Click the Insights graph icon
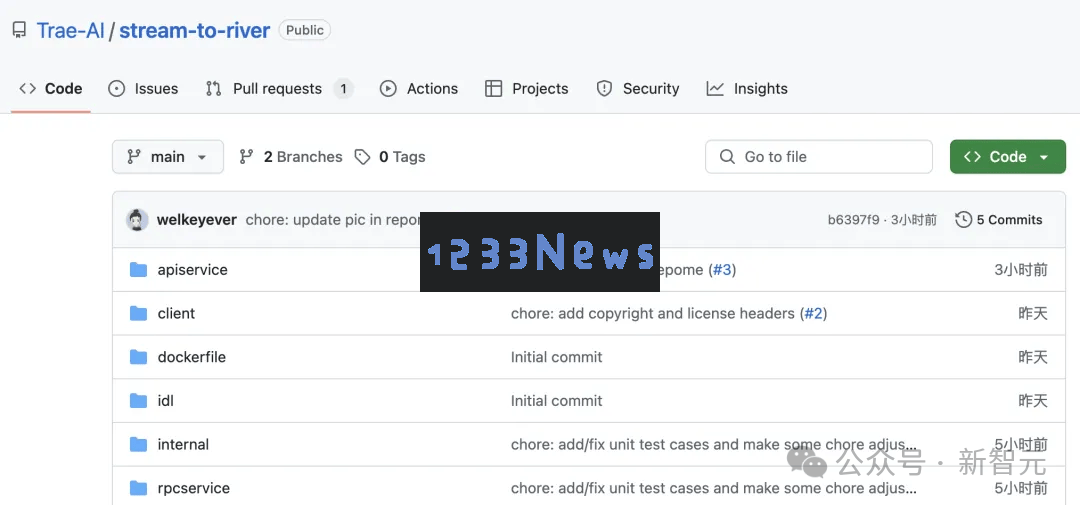This screenshot has width=1080, height=505. coord(716,89)
